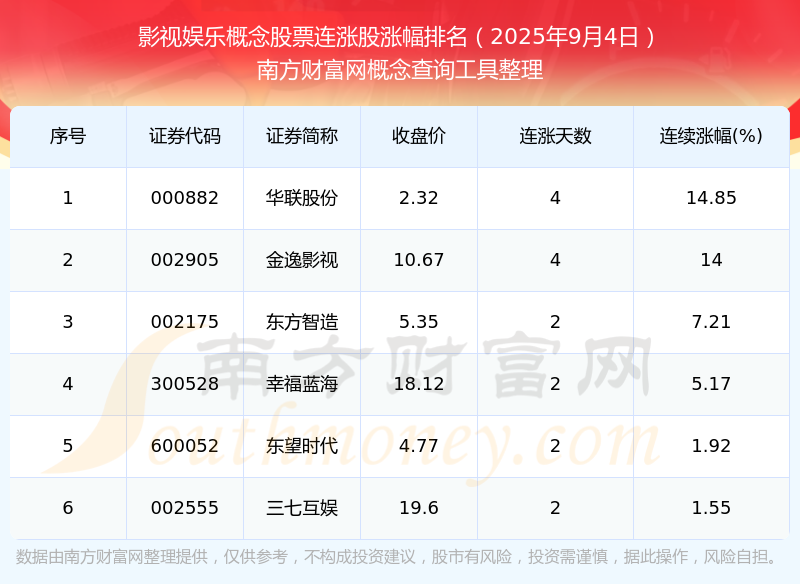Select the 证券代码 column header
The height and width of the screenshot is (584, 800).
point(185,136)
